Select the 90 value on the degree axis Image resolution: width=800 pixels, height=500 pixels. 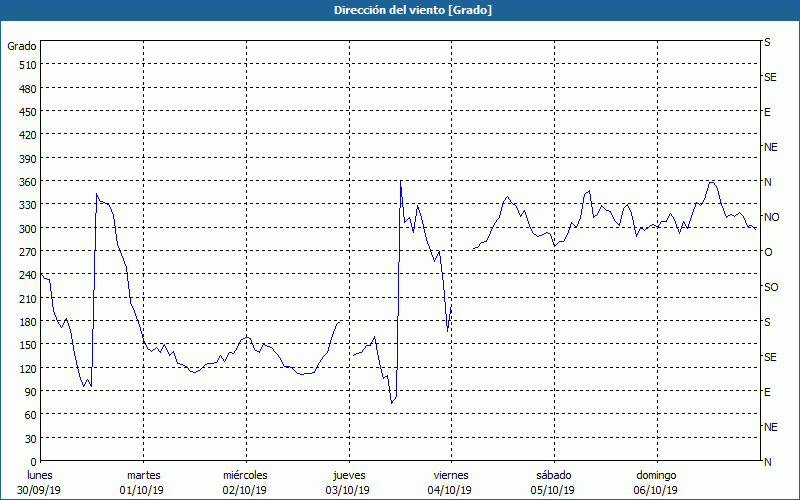[31, 392]
